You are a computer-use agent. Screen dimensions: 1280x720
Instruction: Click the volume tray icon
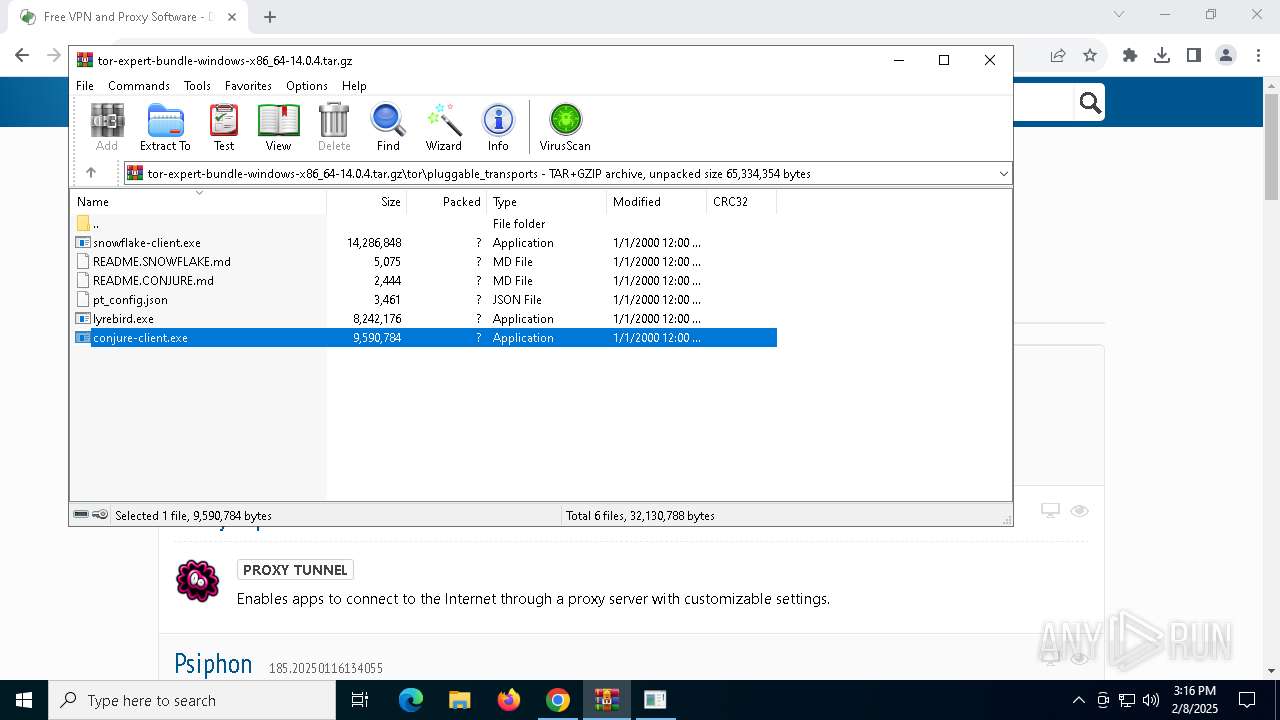pos(1151,700)
